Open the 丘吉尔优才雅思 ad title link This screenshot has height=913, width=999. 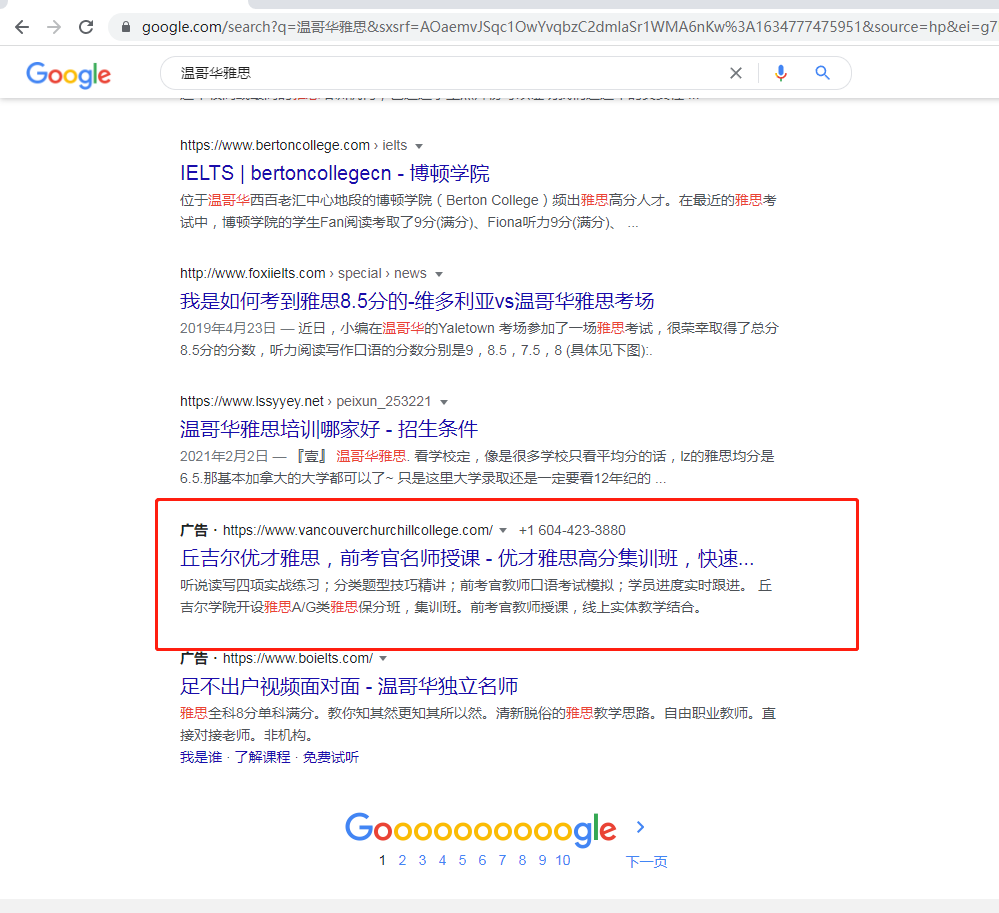pyautogui.click(x=466, y=558)
